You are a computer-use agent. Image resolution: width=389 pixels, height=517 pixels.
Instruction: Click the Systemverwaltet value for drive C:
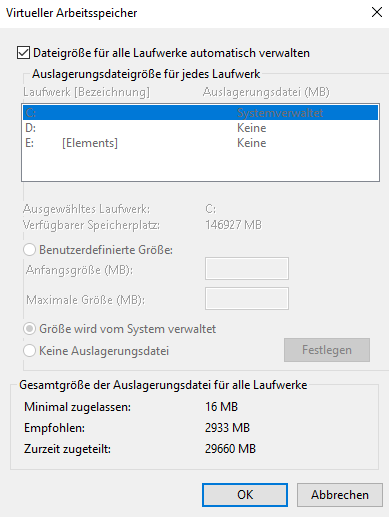(x=280, y=113)
